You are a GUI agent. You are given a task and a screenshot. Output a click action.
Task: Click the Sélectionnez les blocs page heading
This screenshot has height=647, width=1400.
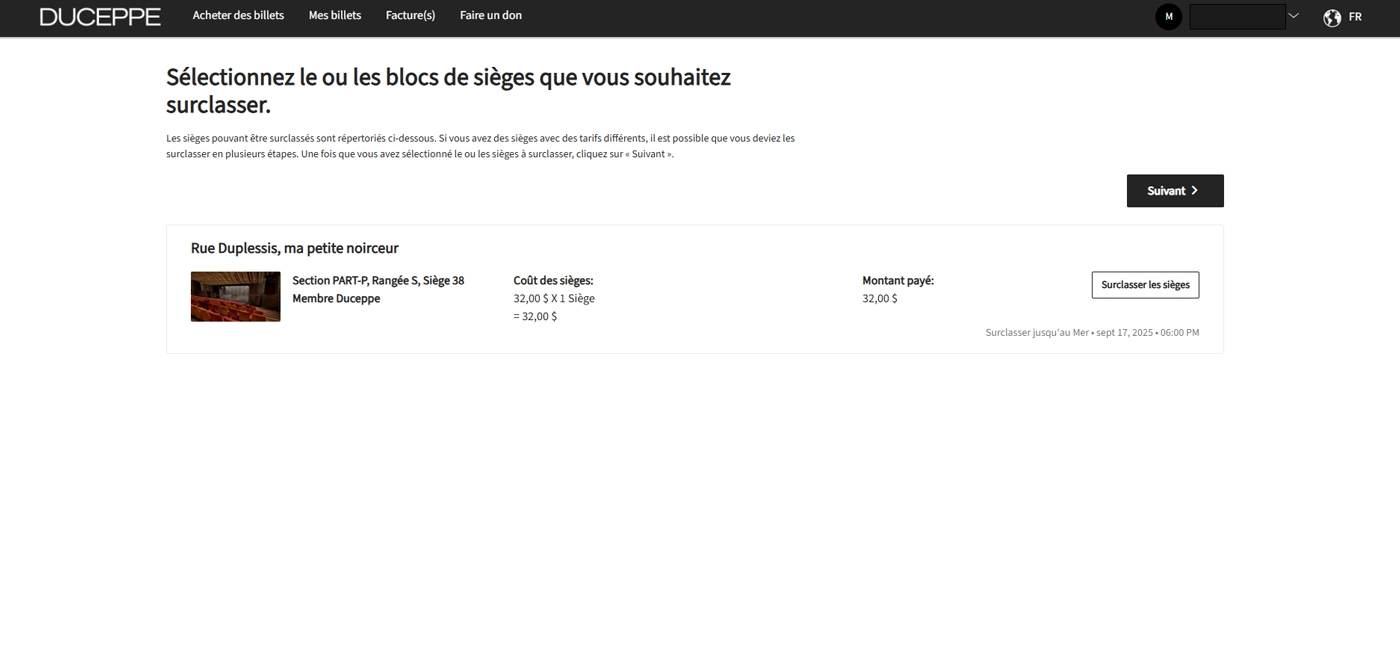point(448,90)
